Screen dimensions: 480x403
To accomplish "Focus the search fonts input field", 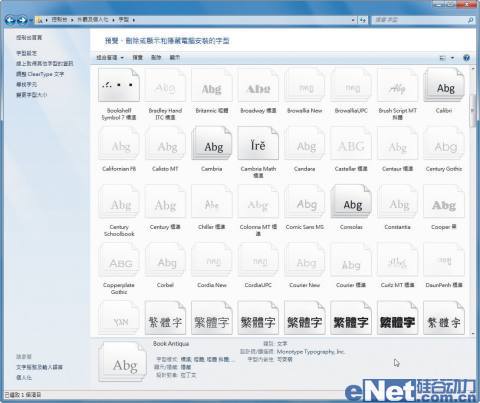I will [x=422, y=20].
